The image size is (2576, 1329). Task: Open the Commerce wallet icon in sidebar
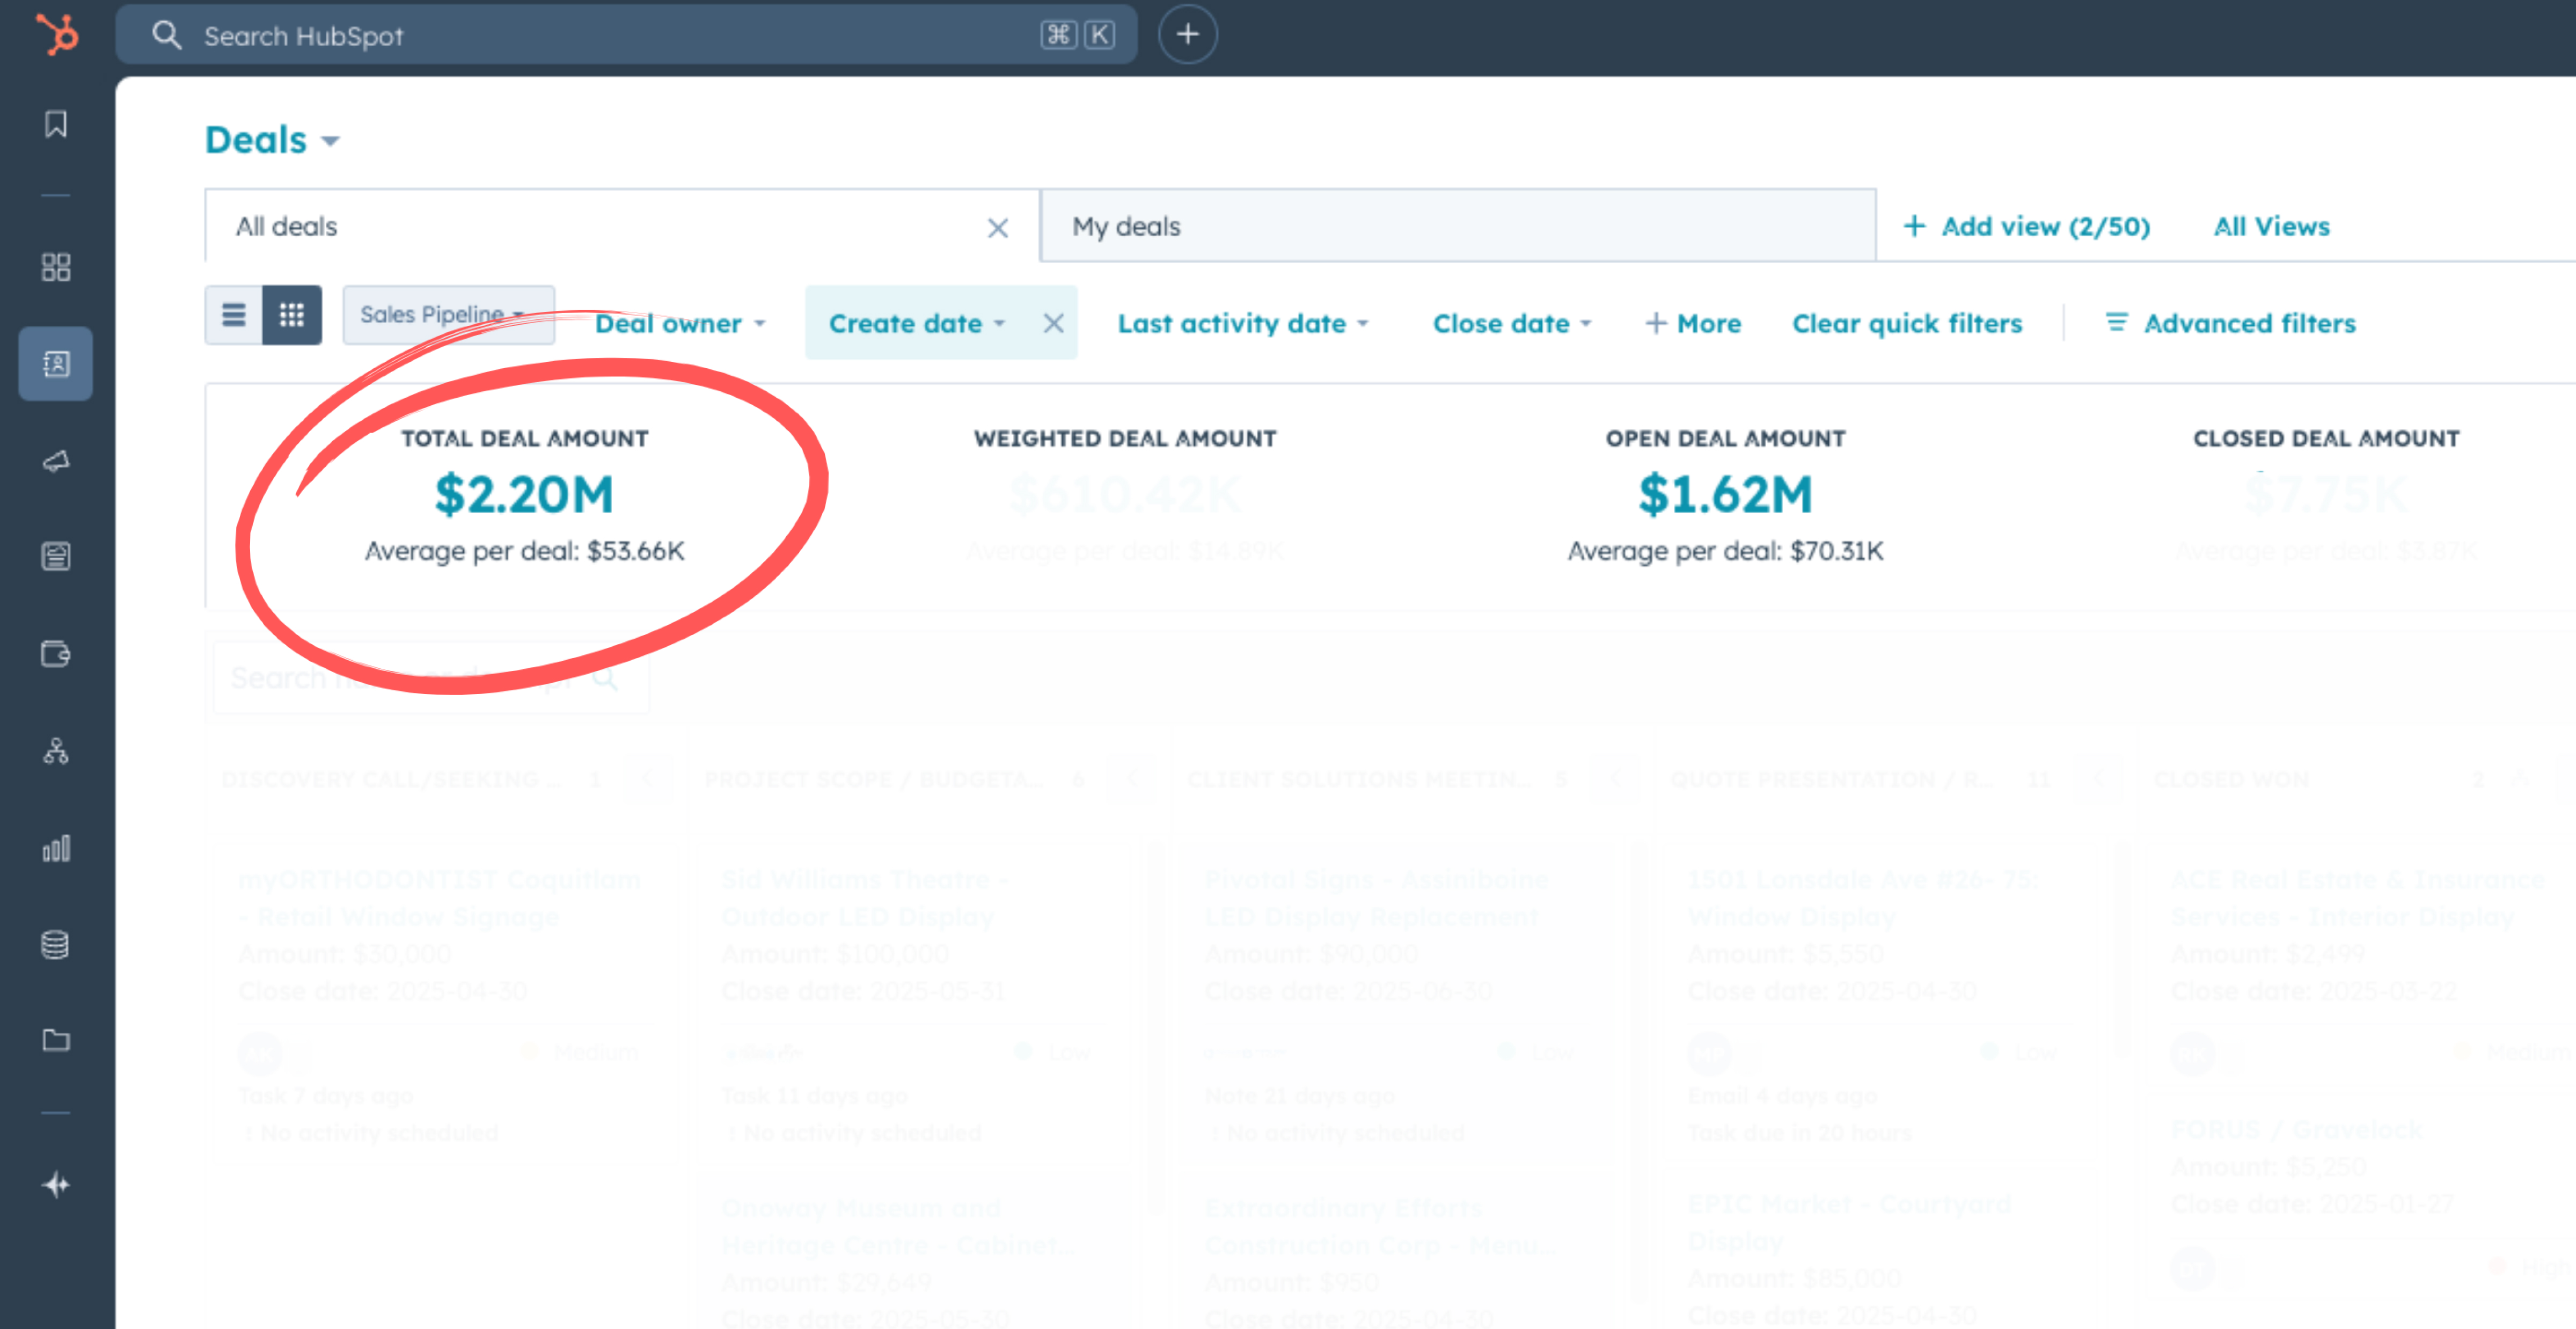pos(56,654)
